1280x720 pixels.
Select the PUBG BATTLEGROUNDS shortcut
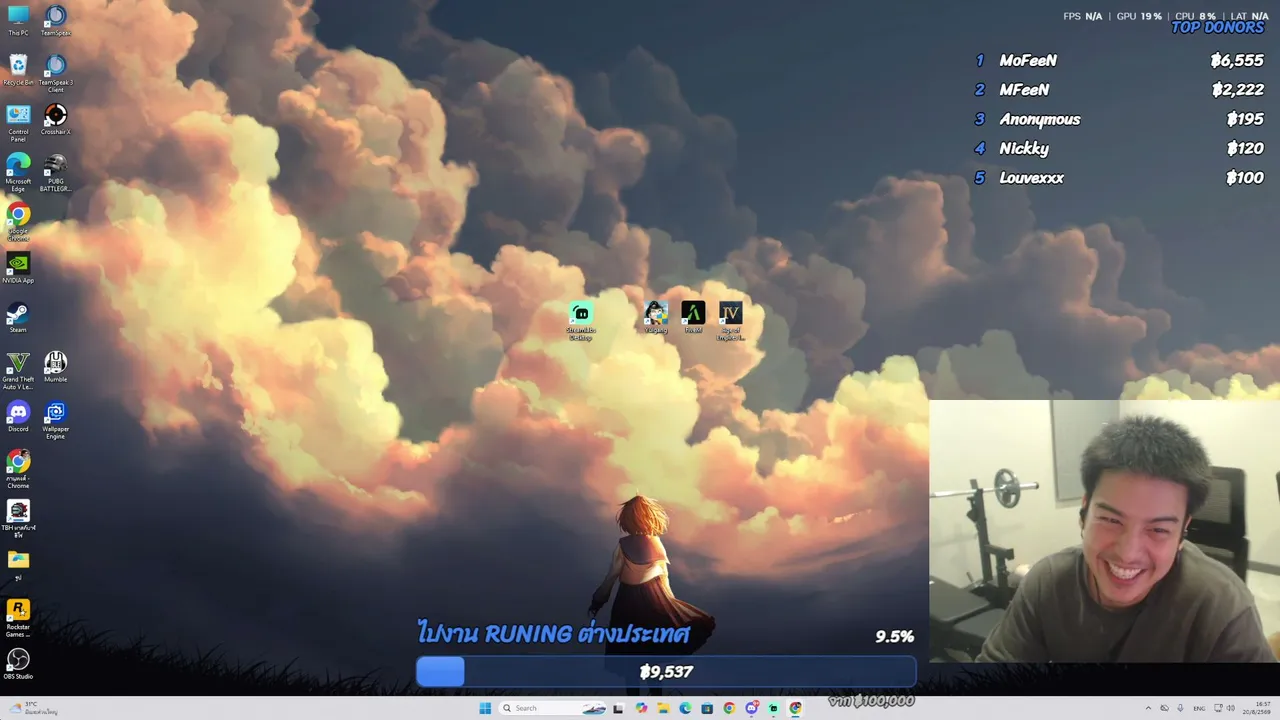pyautogui.click(x=56, y=172)
